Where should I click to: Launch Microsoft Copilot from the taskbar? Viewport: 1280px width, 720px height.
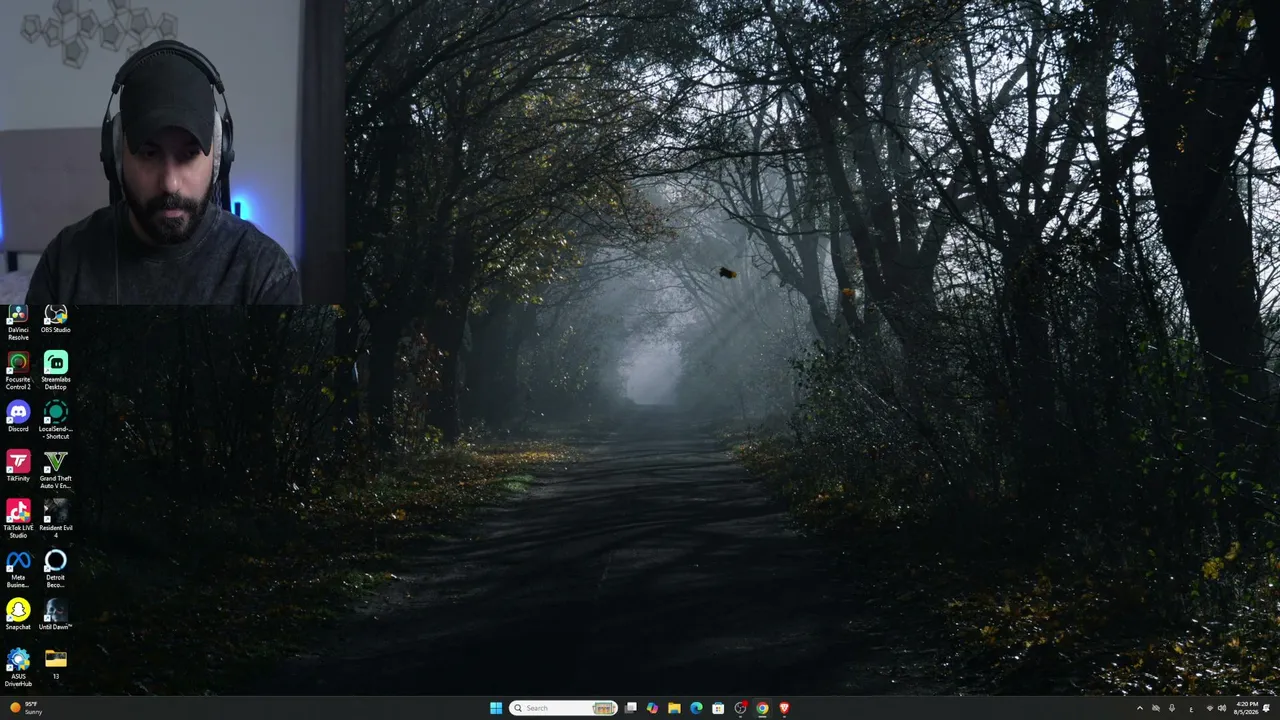(652, 708)
